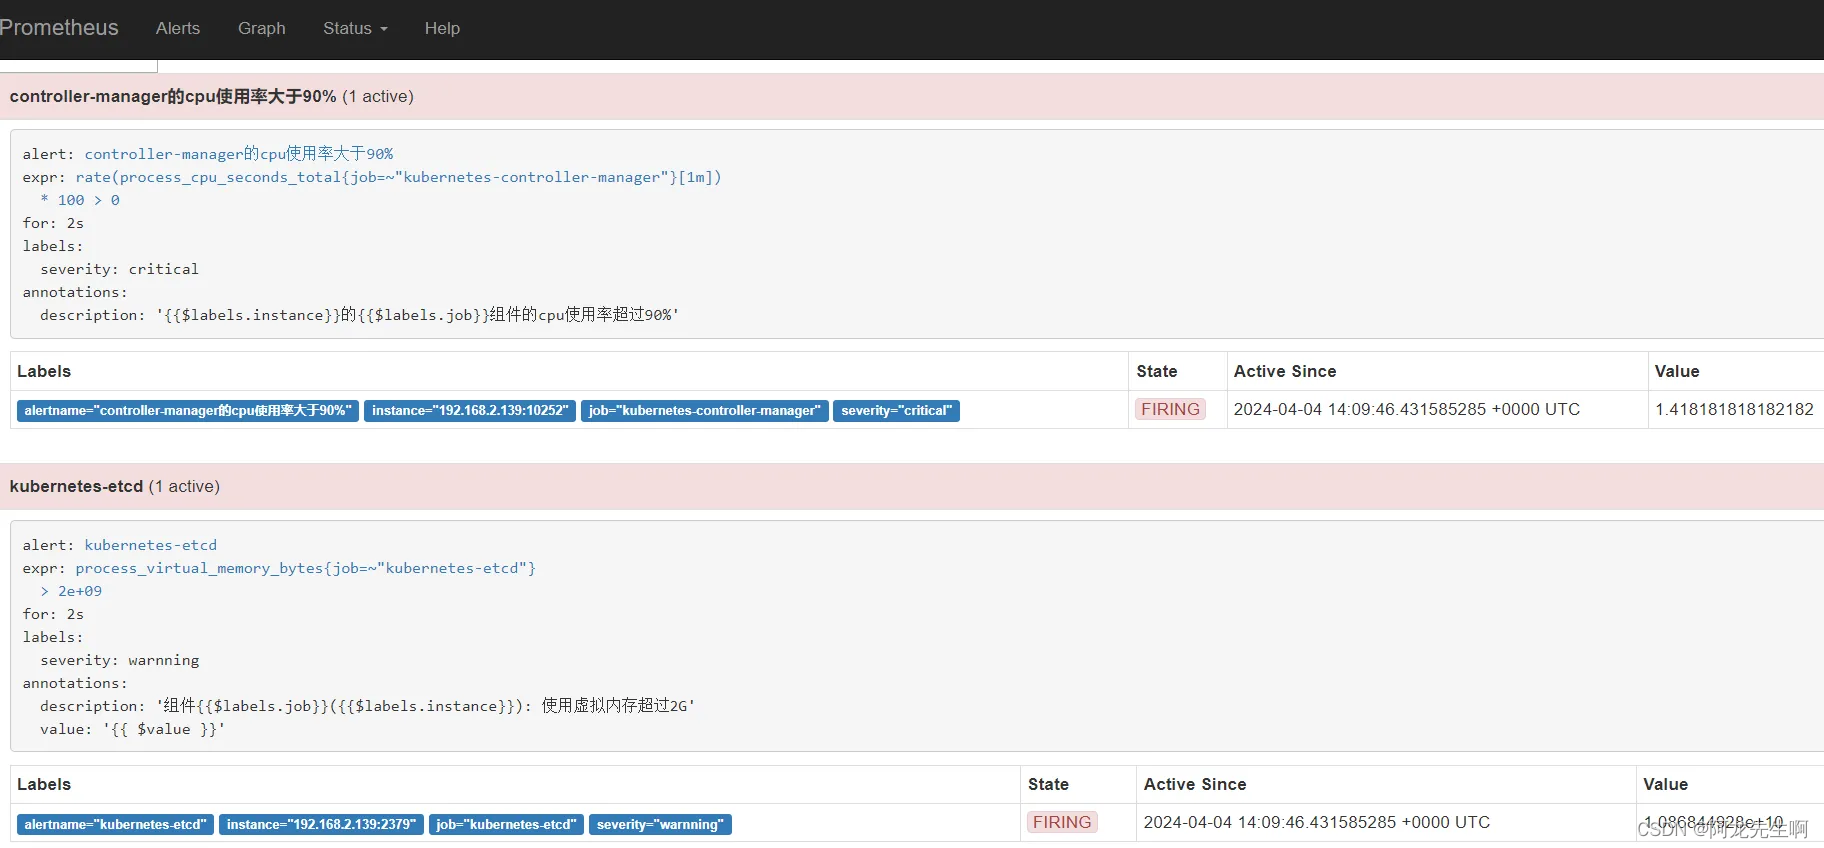Click the '* 100 > 0' expression continuation
This screenshot has width=1824, height=848.
(x=80, y=200)
